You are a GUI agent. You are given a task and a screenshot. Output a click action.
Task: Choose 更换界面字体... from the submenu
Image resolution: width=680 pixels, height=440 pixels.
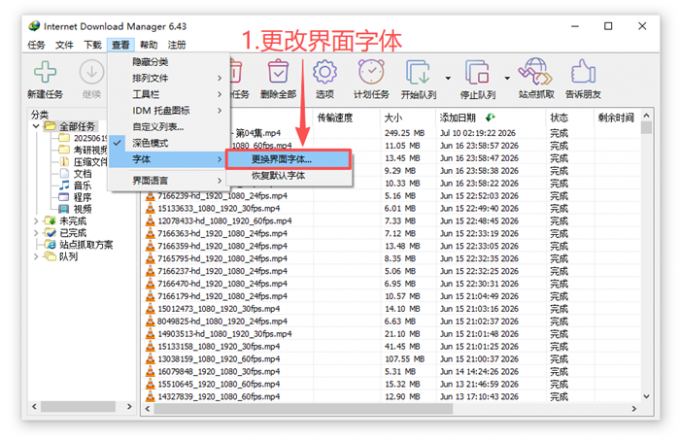[288, 159]
